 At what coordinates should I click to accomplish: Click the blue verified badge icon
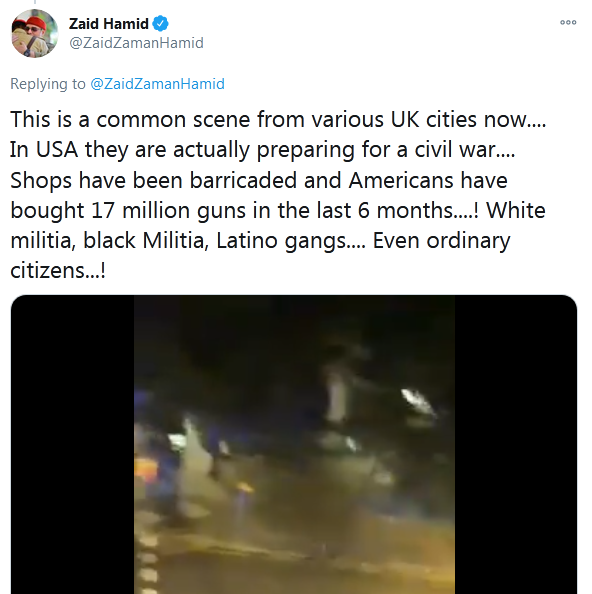160,23
